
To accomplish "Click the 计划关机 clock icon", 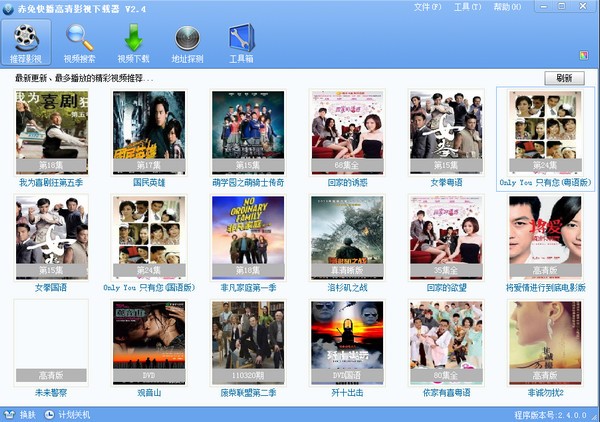I will pos(49,415).
